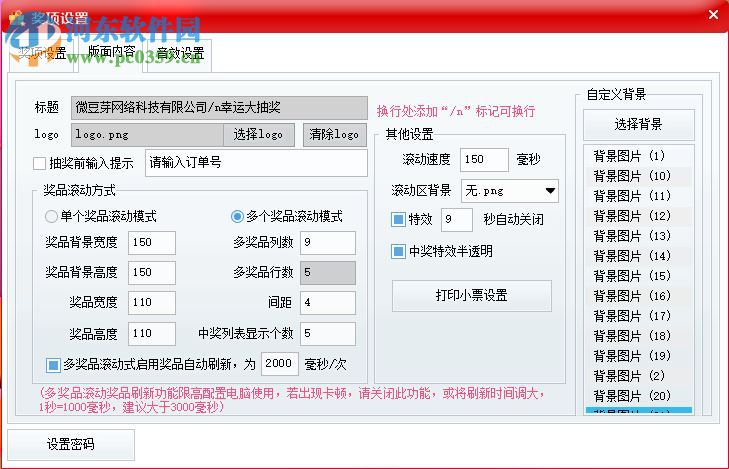Image resolution: width=729 pixels, height=469 pixels.
Task: Click the 滚动速度 input field
Action: click(x=484, y=159)
